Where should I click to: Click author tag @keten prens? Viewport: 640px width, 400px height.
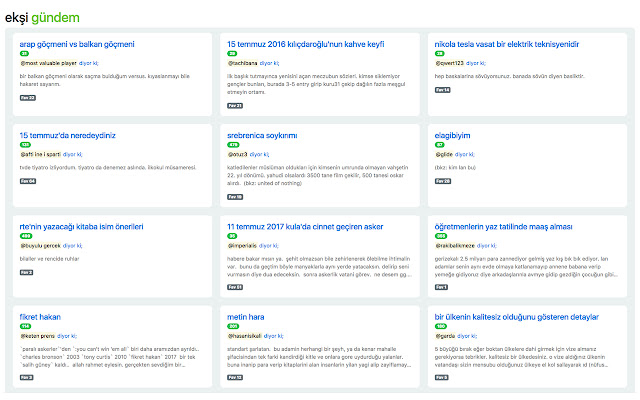click(x=38, y=336)
